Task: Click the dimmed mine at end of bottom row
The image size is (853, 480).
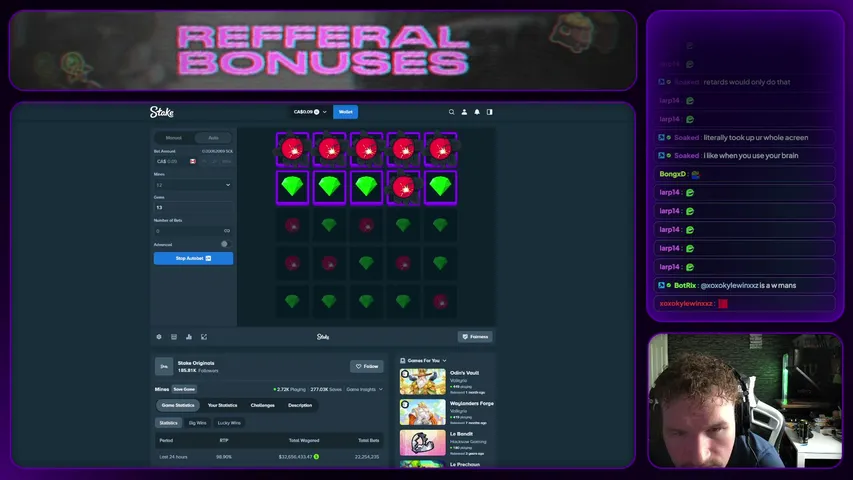Action: coord(440,301)
